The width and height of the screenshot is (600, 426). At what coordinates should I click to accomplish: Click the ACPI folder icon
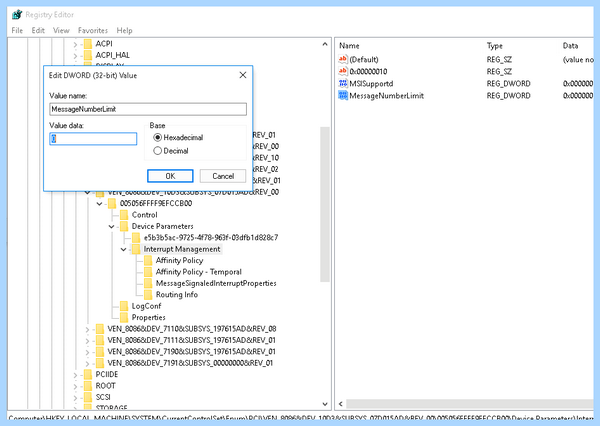88,44
